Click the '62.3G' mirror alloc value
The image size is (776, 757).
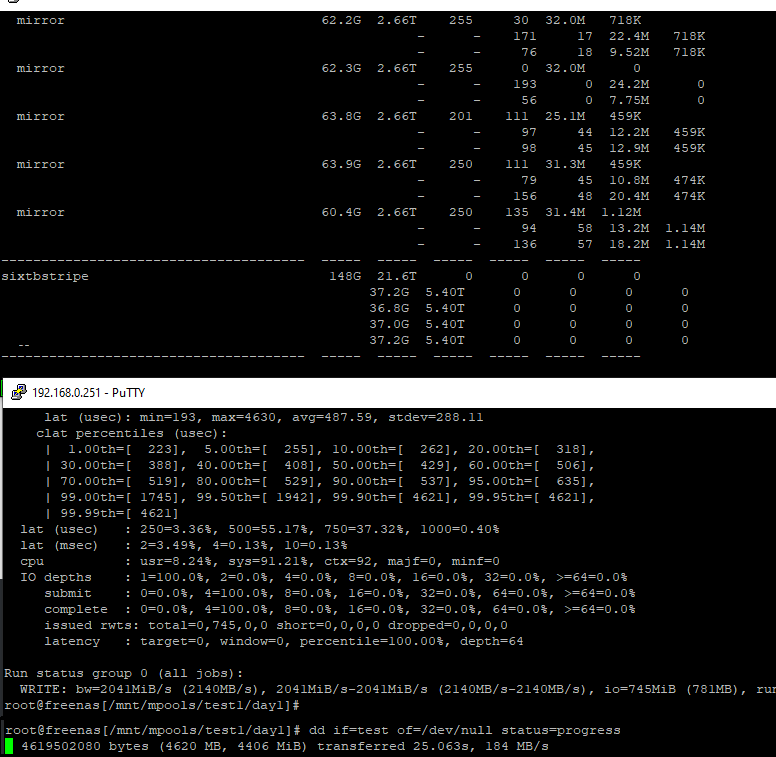click(x=341, y=68)
